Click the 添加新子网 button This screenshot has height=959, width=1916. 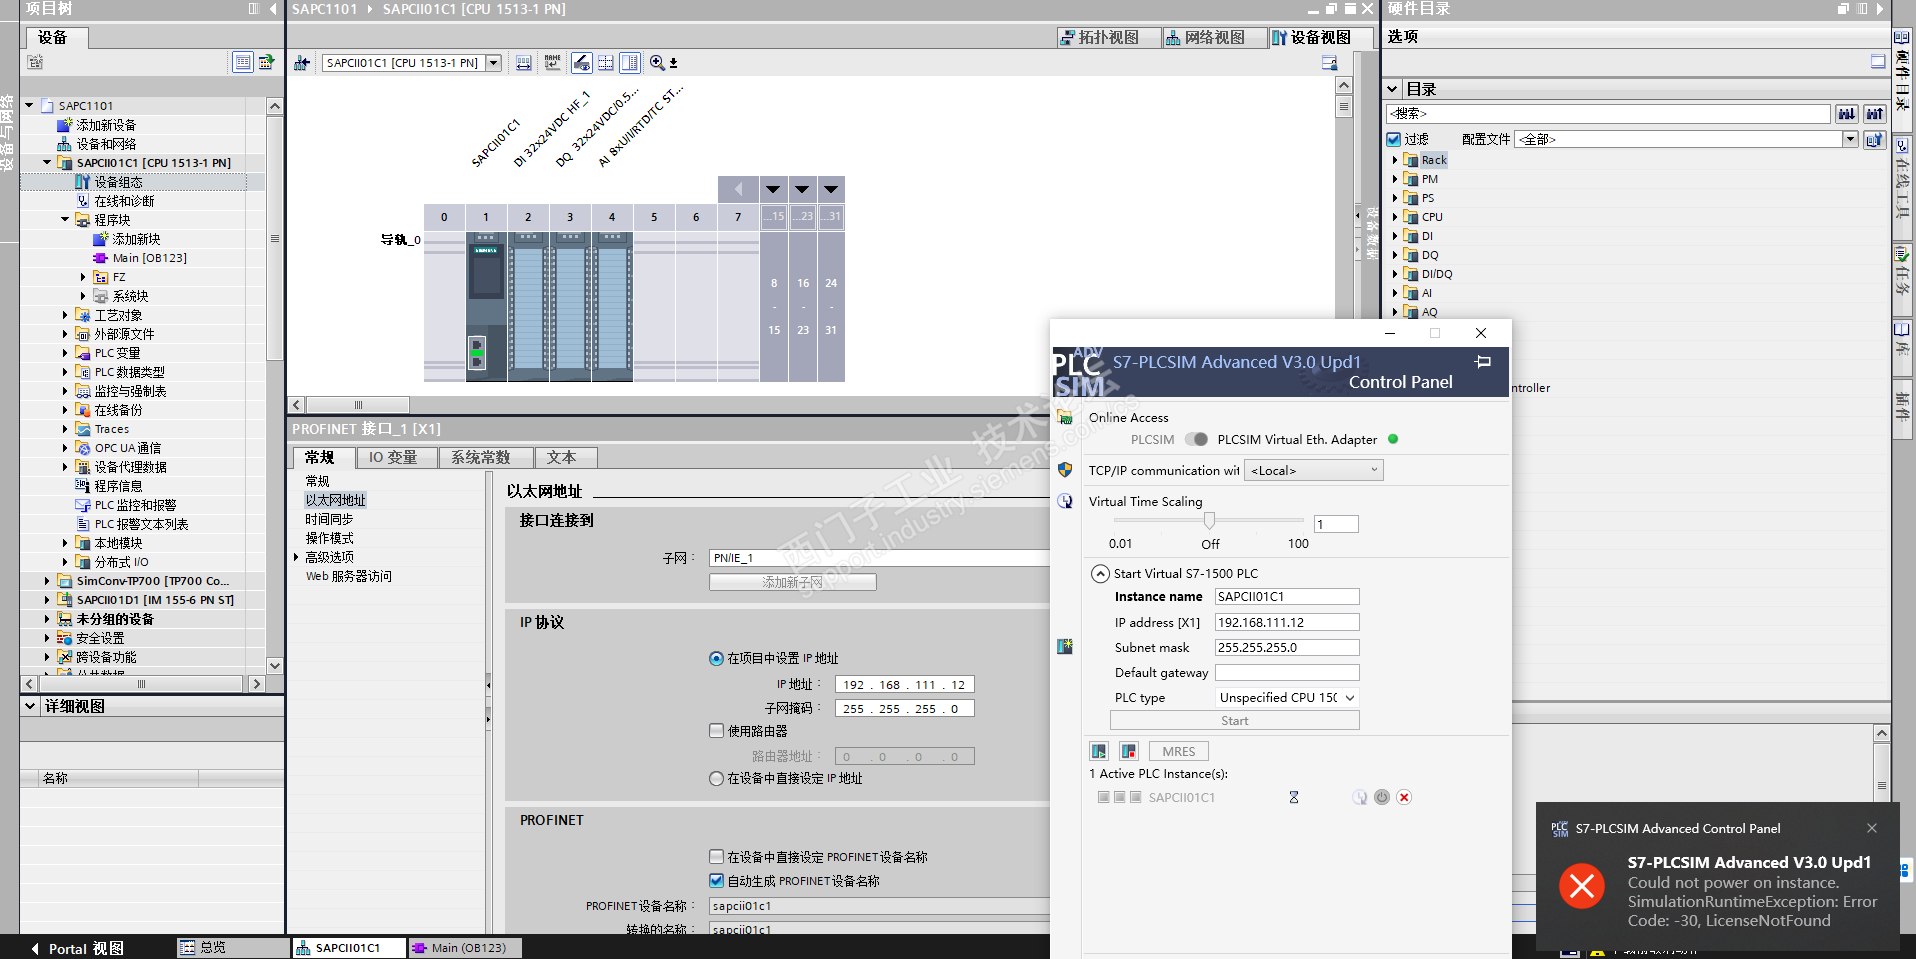click(x=793, y=582)
